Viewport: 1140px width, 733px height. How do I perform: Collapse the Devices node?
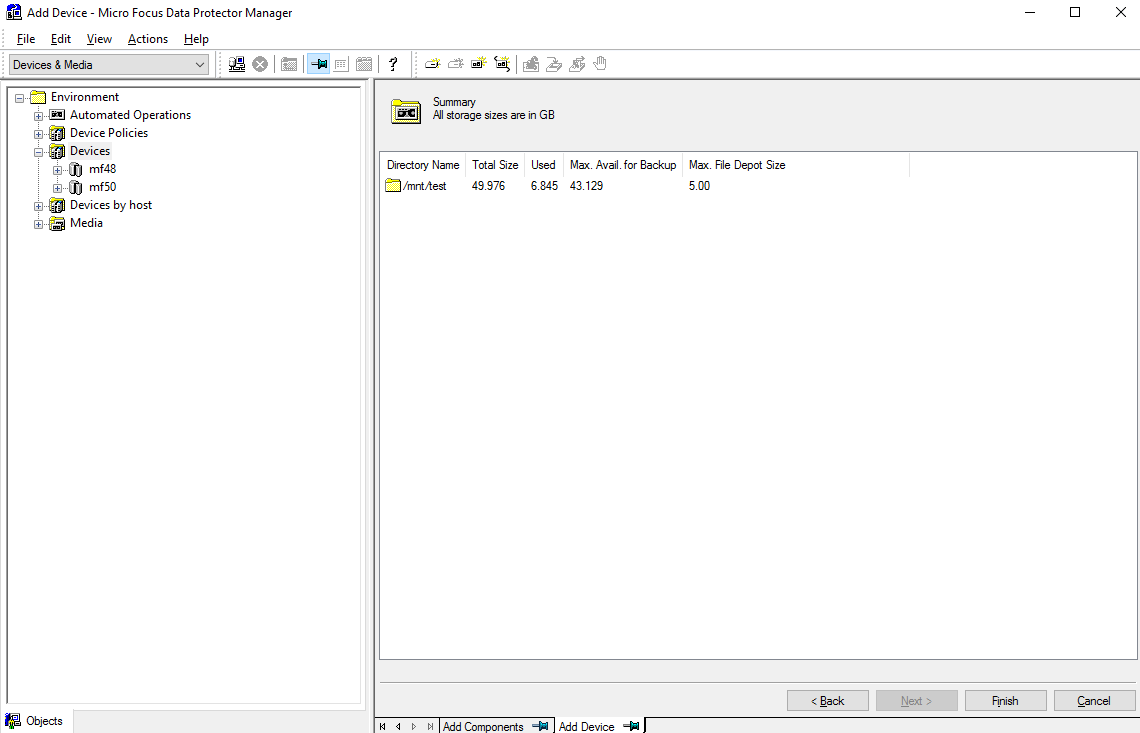point(39,152)
